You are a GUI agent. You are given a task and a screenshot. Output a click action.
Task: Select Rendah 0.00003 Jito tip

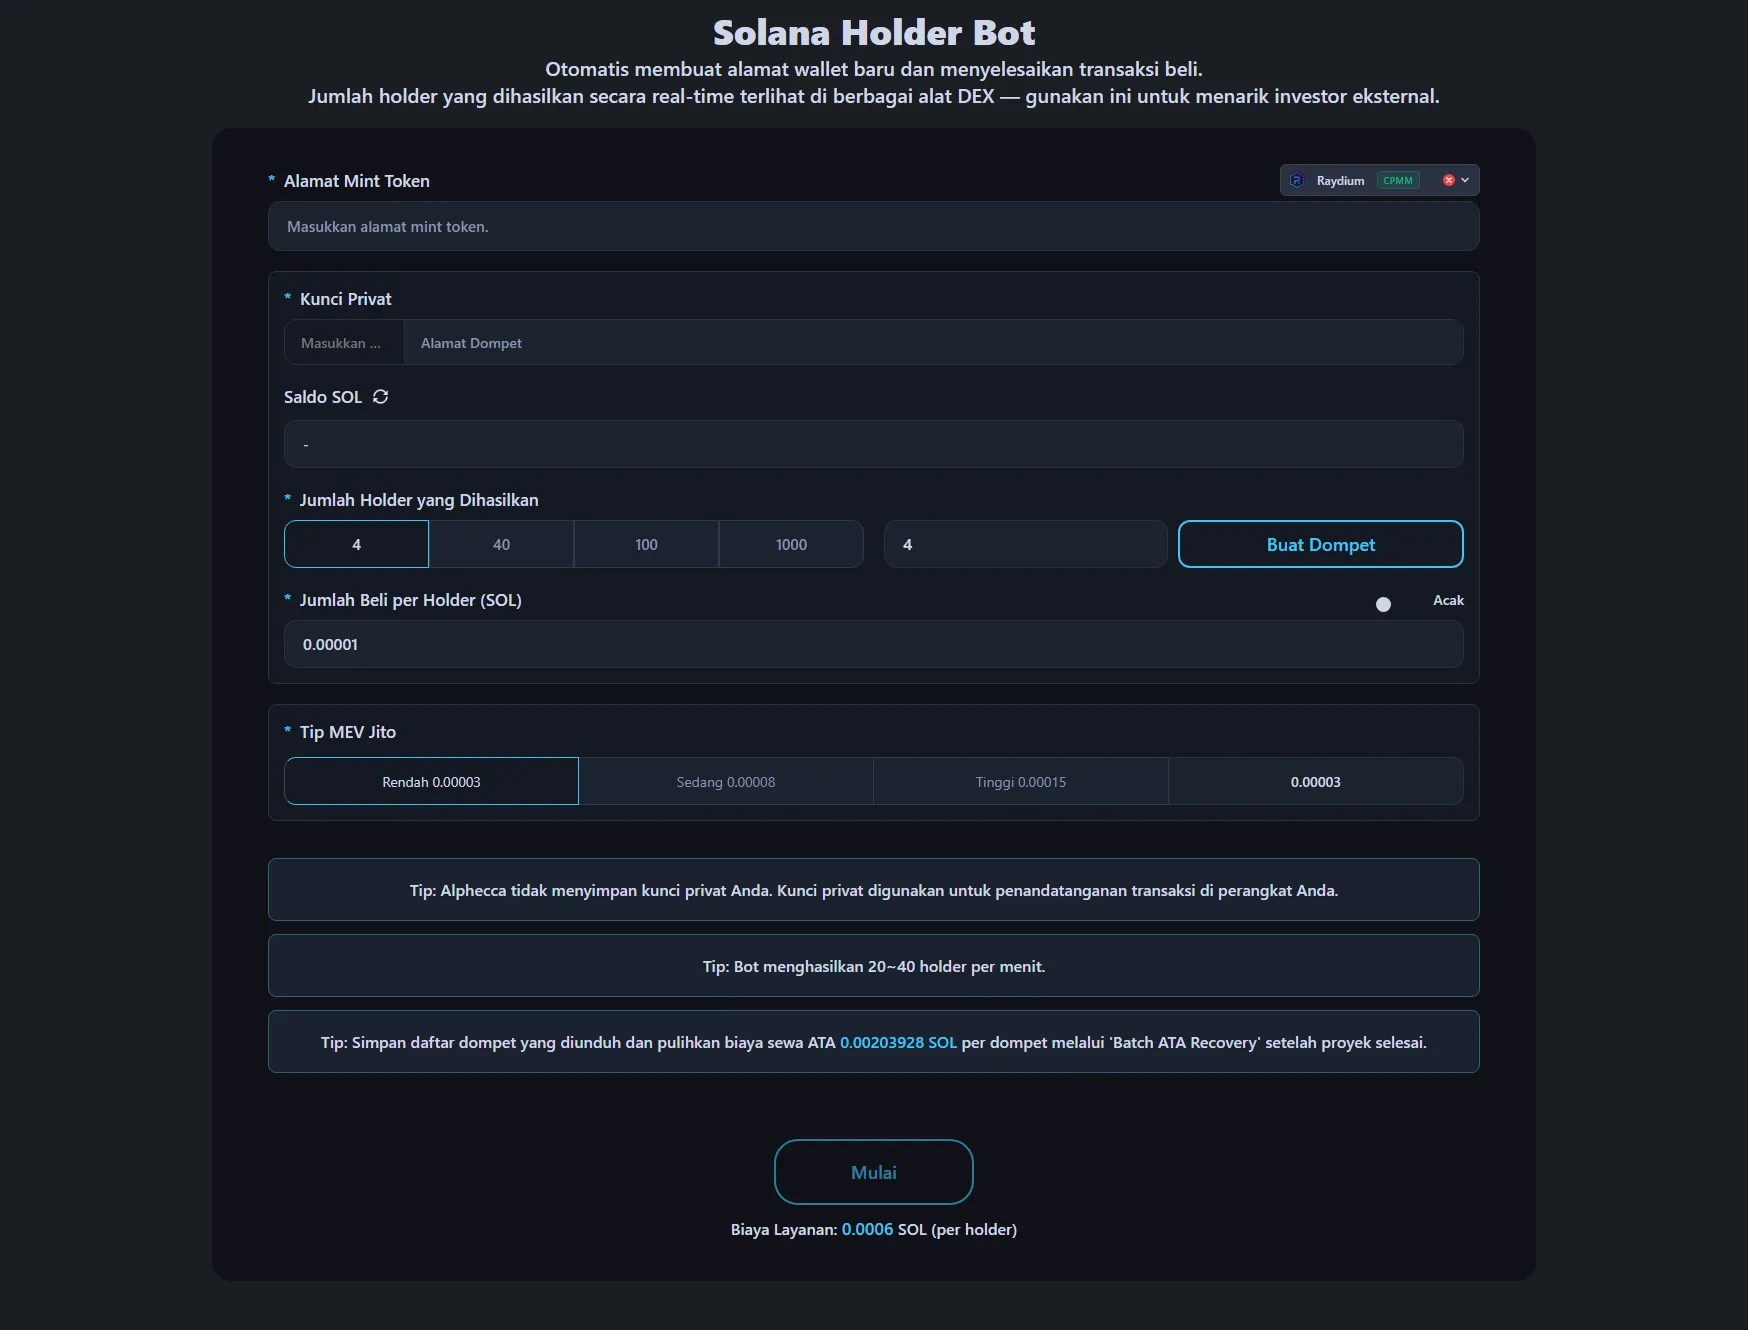(431, 782)
